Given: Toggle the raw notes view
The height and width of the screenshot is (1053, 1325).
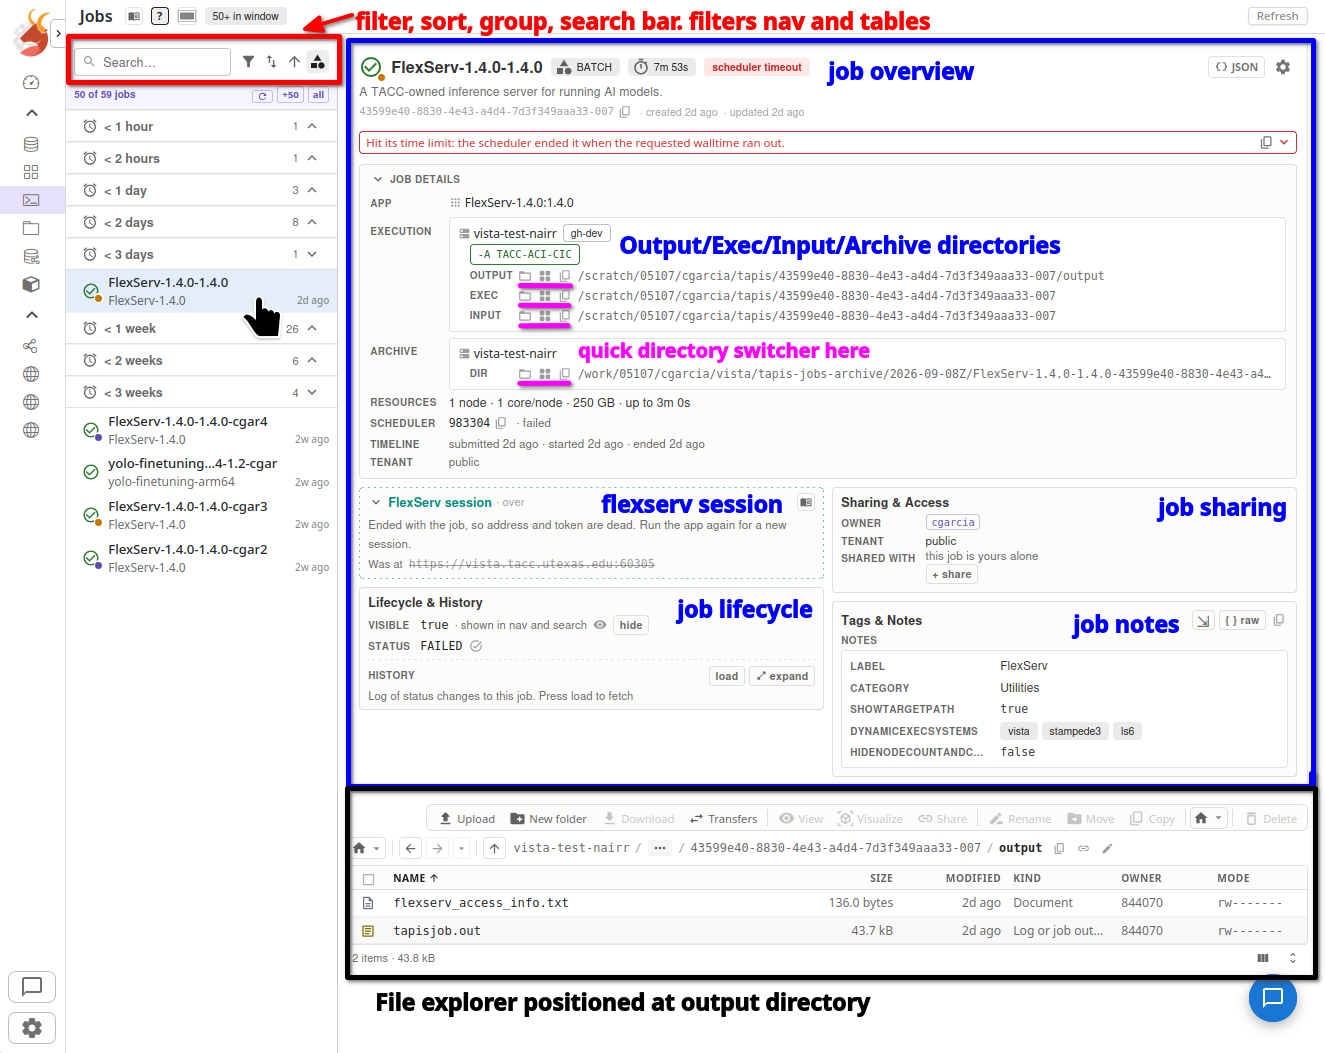Looking at the screenshot, I should click(x=1242, y=620).
